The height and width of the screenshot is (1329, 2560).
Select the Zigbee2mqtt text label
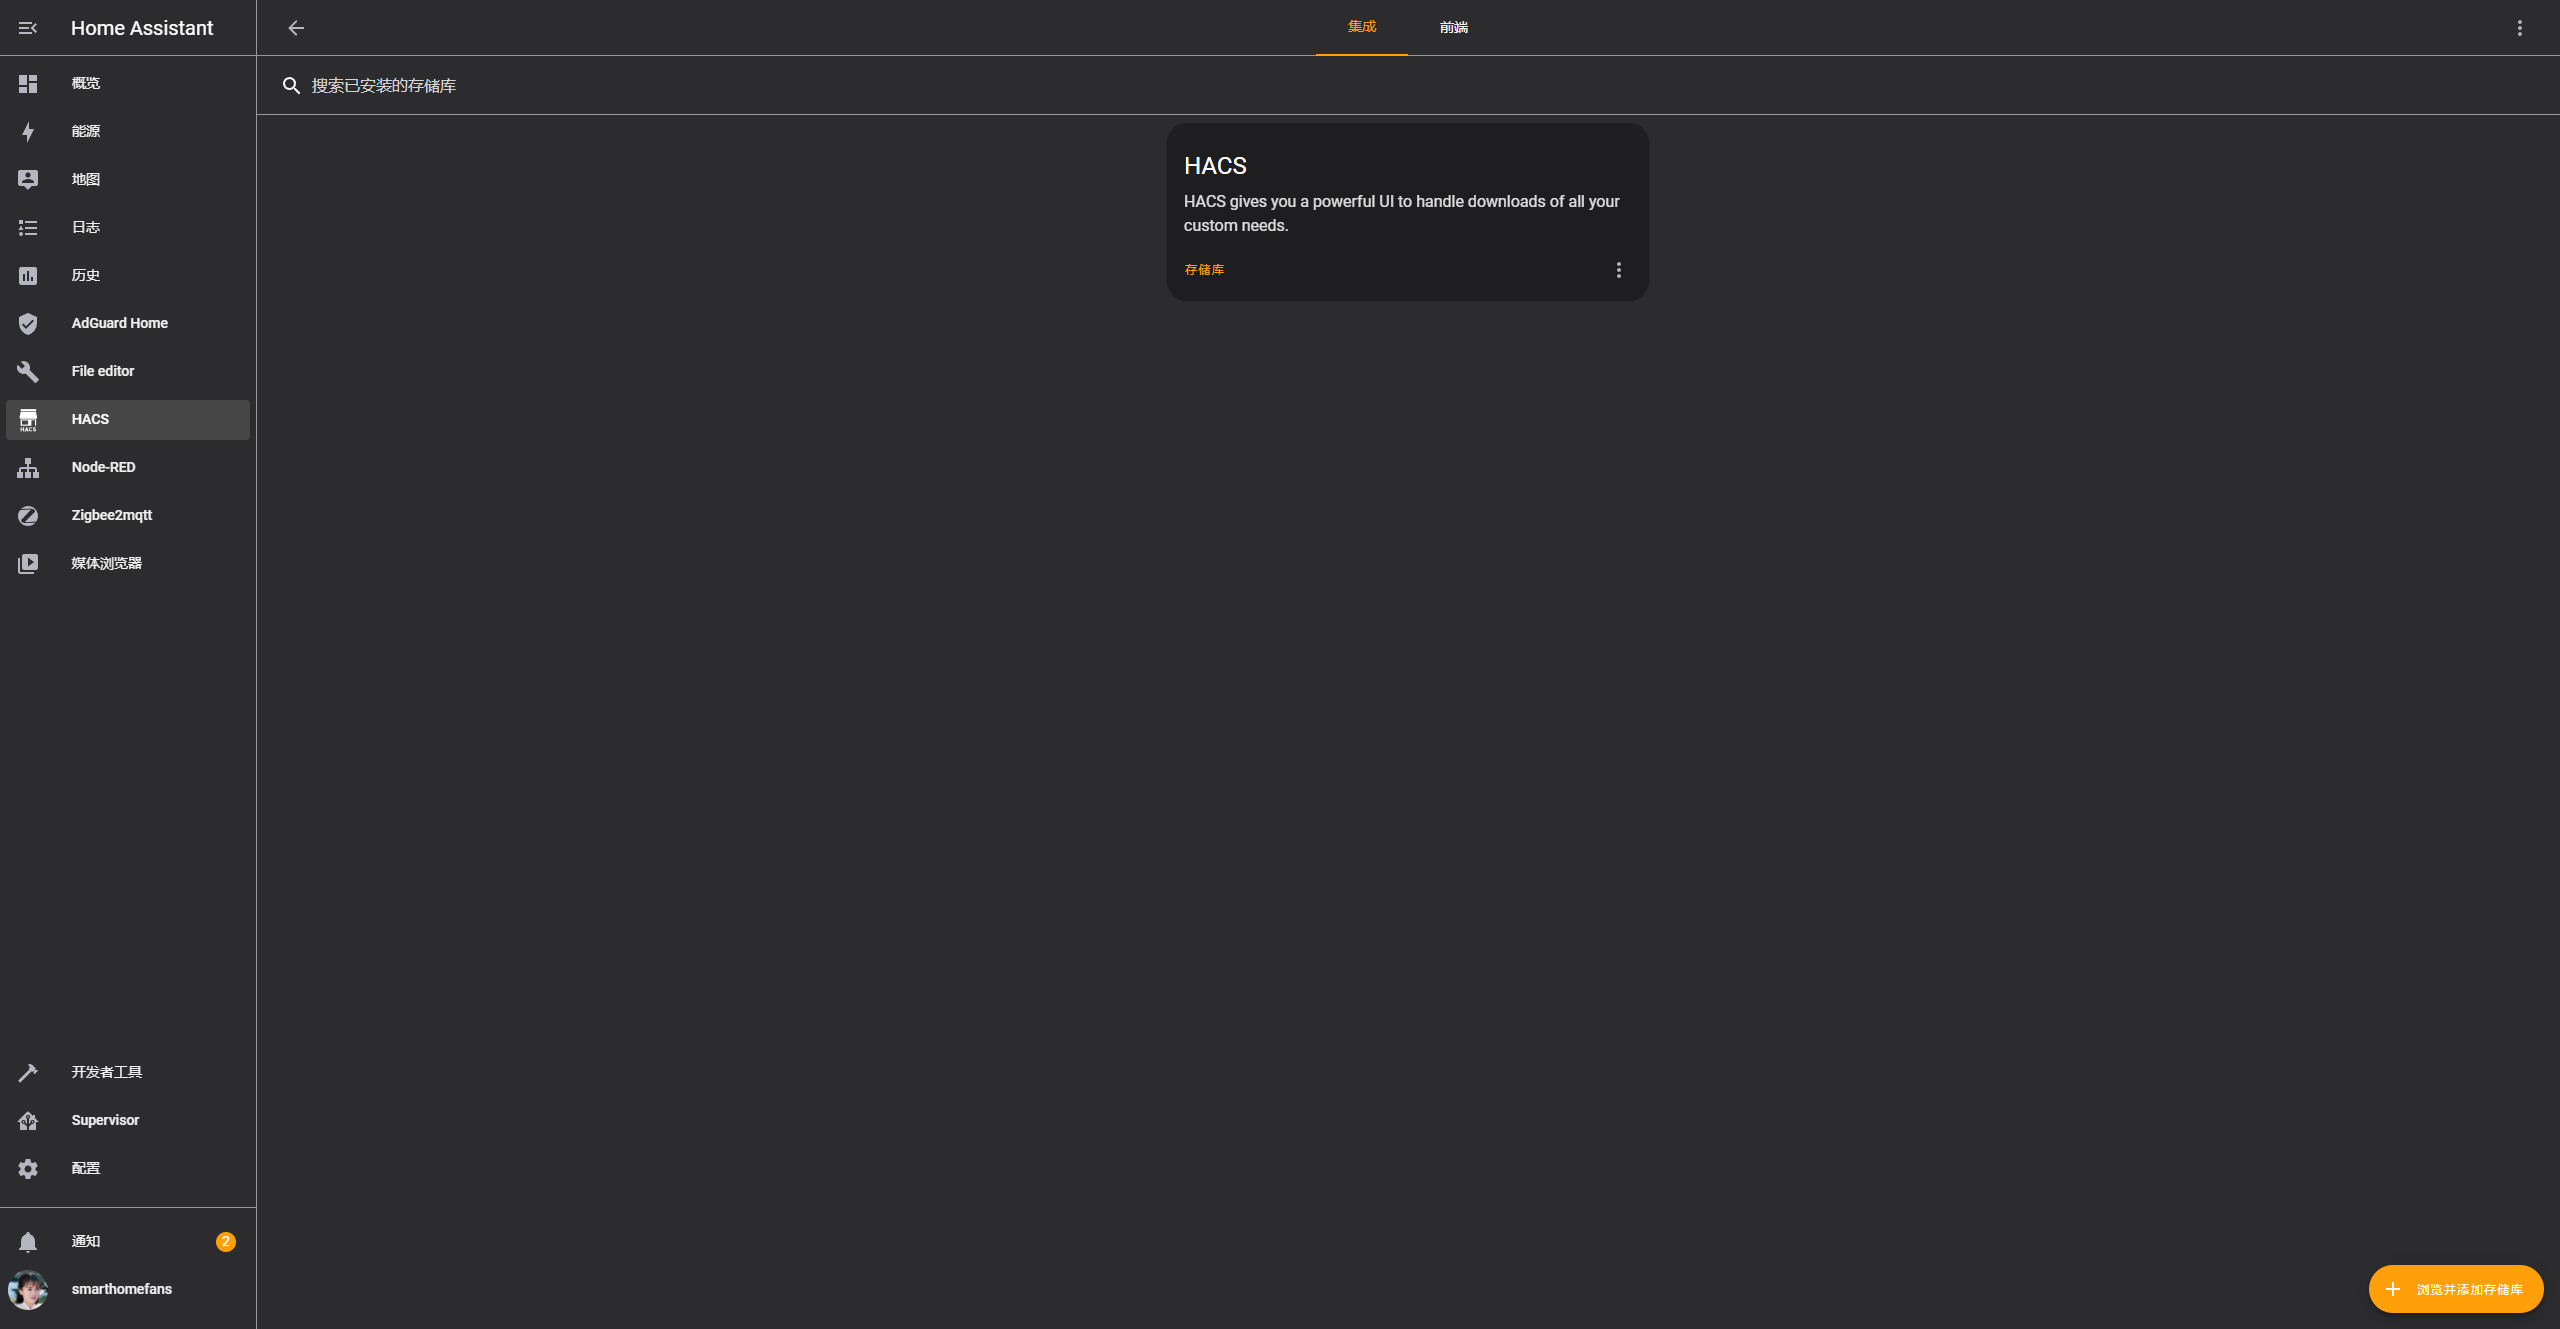(x=112, y=515)
